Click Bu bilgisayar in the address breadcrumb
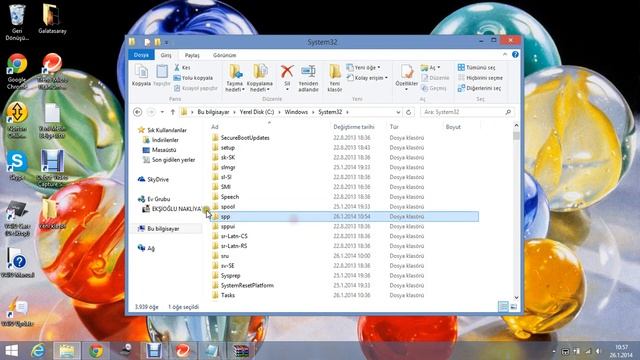 213,112
